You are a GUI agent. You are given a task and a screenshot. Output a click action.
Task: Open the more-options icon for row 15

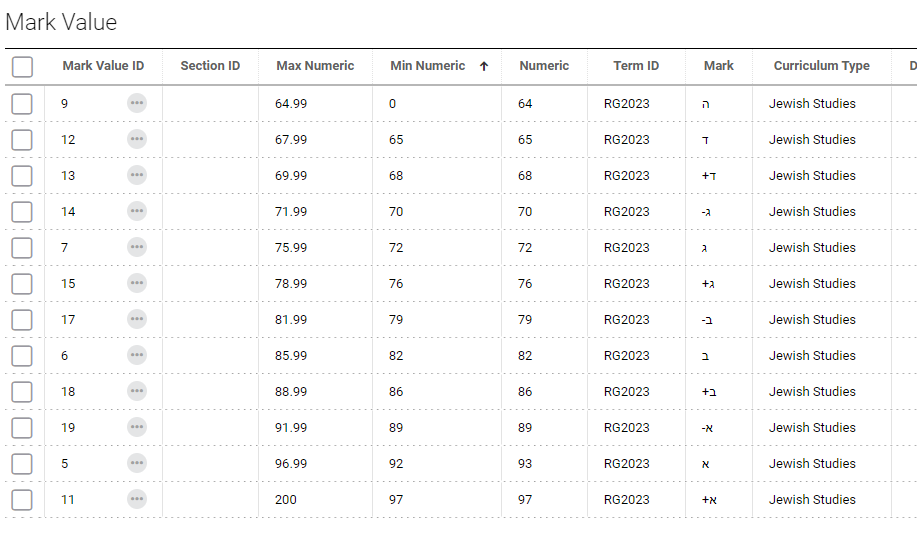137,283
